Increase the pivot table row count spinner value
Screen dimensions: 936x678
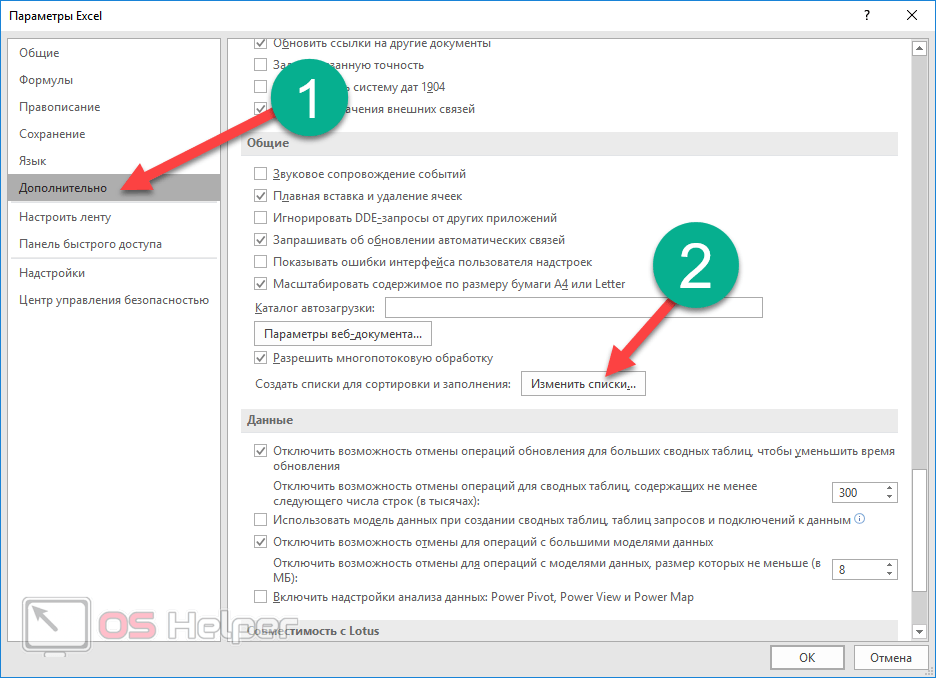coord(888,488)
